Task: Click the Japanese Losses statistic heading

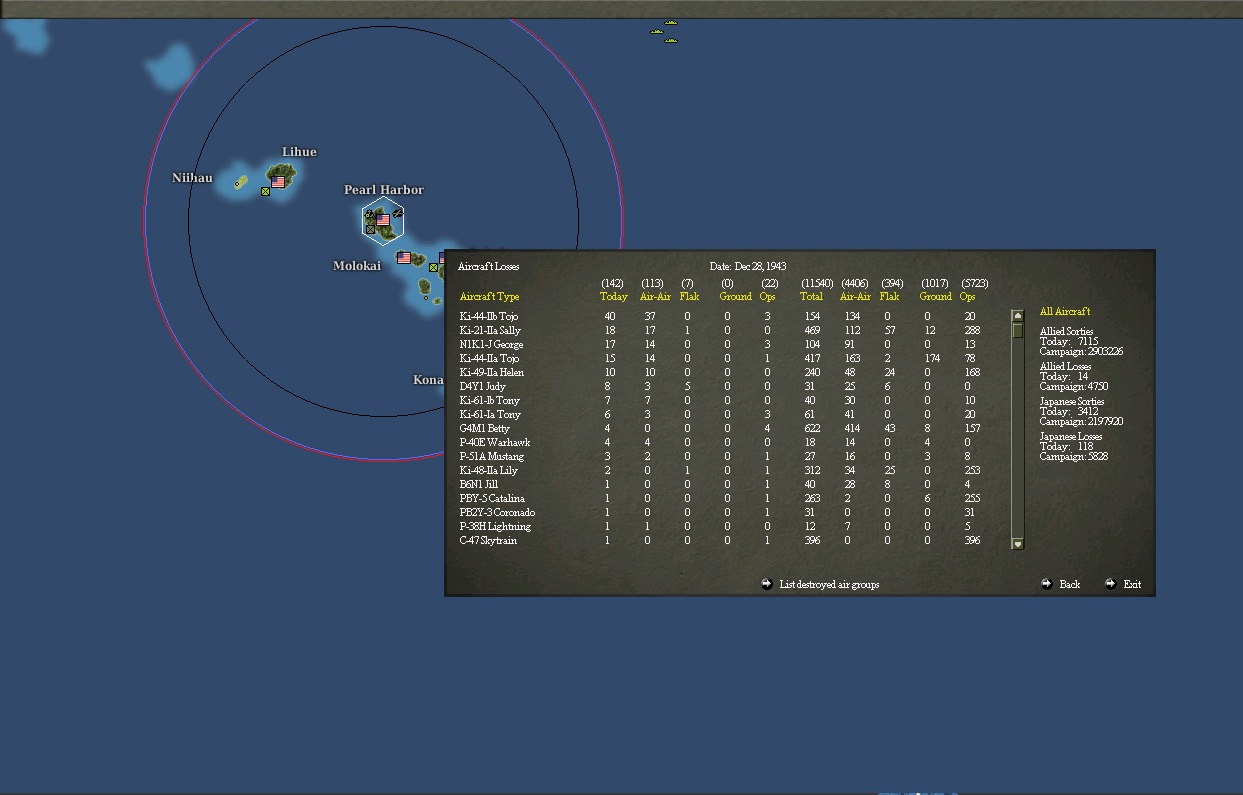Action: pos(1071,437)
